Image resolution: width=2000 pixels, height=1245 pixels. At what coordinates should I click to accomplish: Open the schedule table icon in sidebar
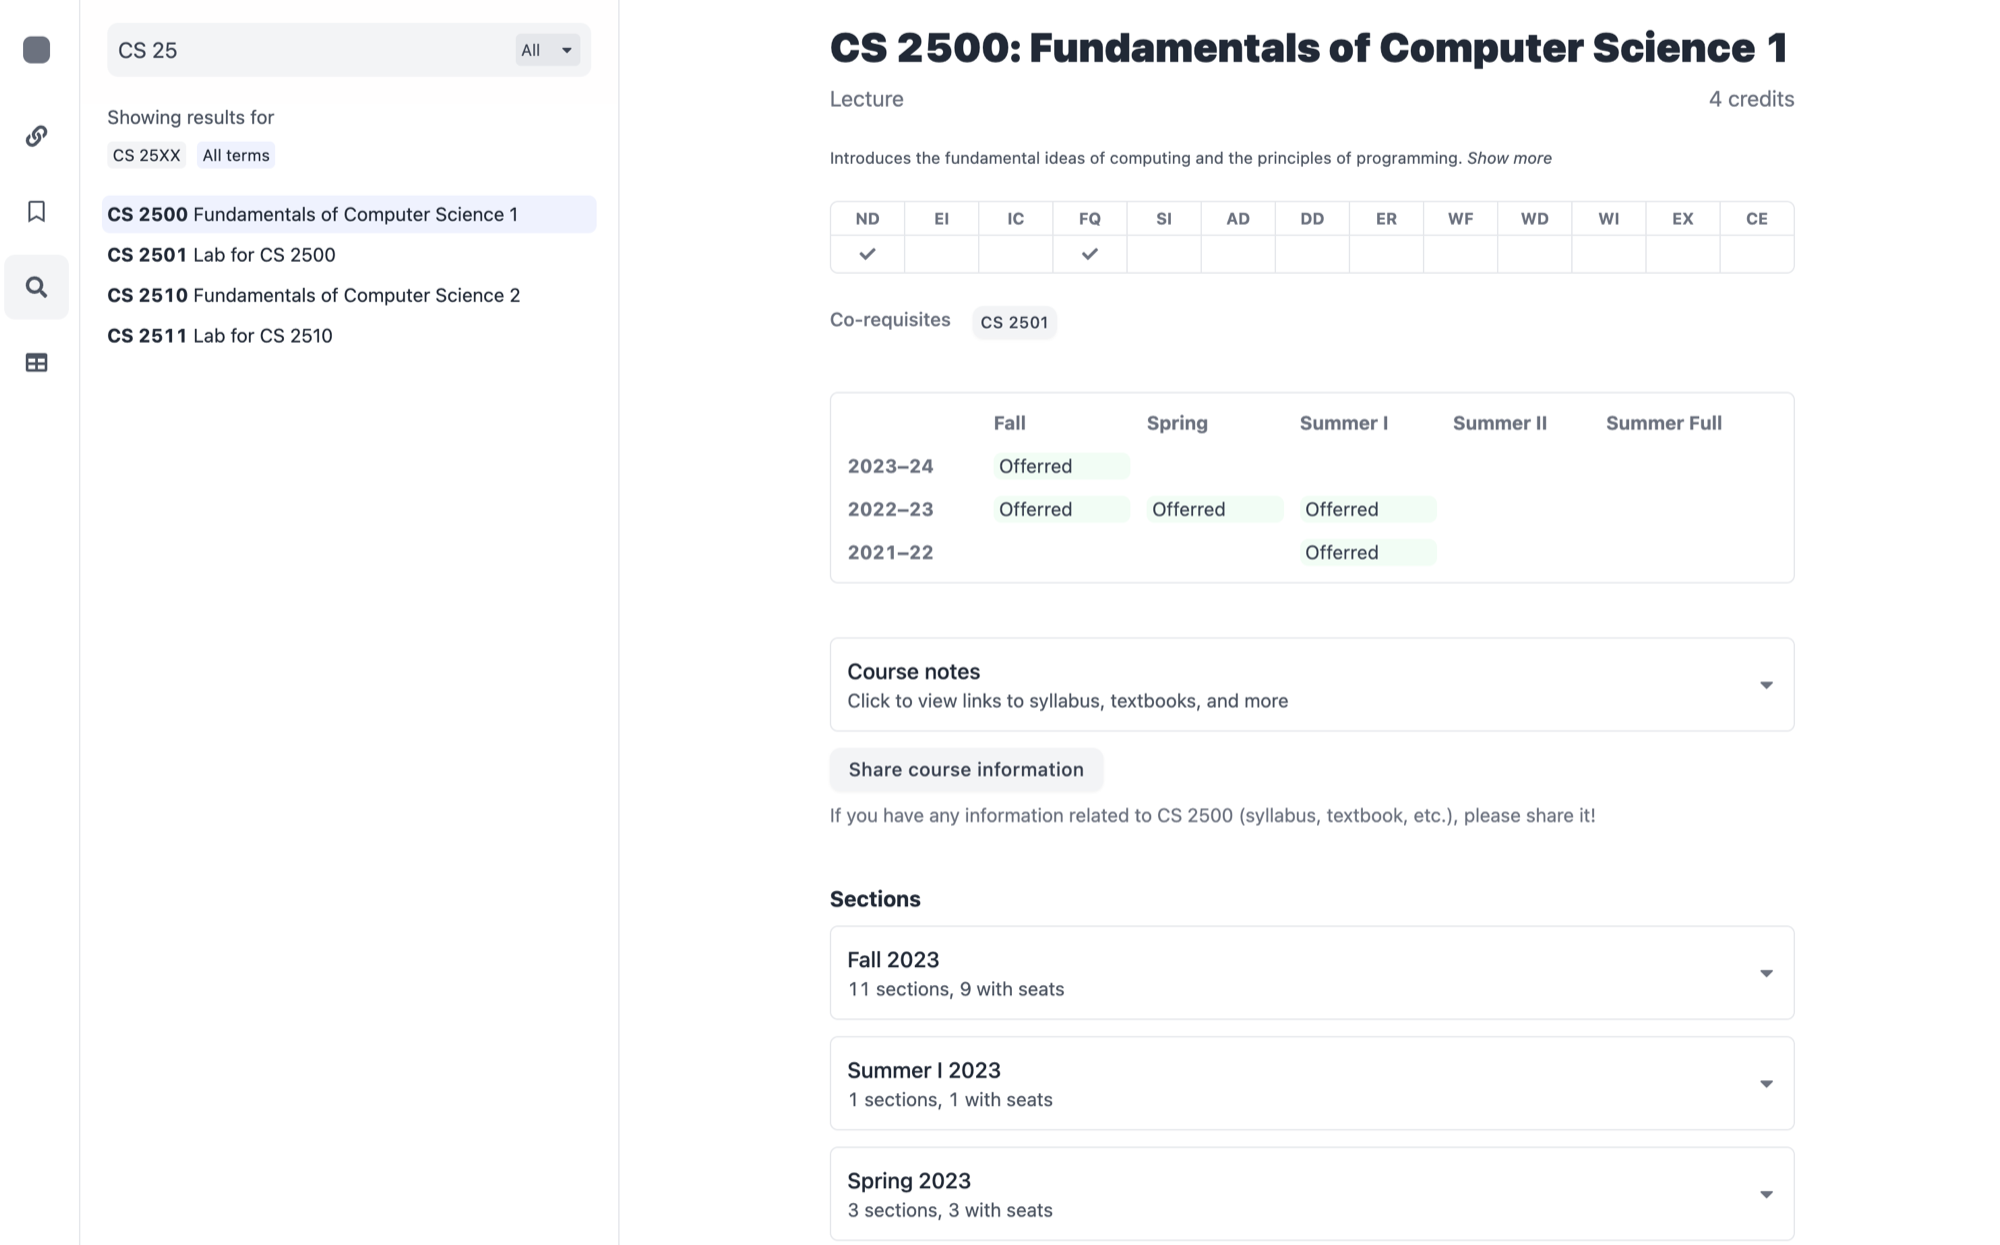click(x=36, y=362)
